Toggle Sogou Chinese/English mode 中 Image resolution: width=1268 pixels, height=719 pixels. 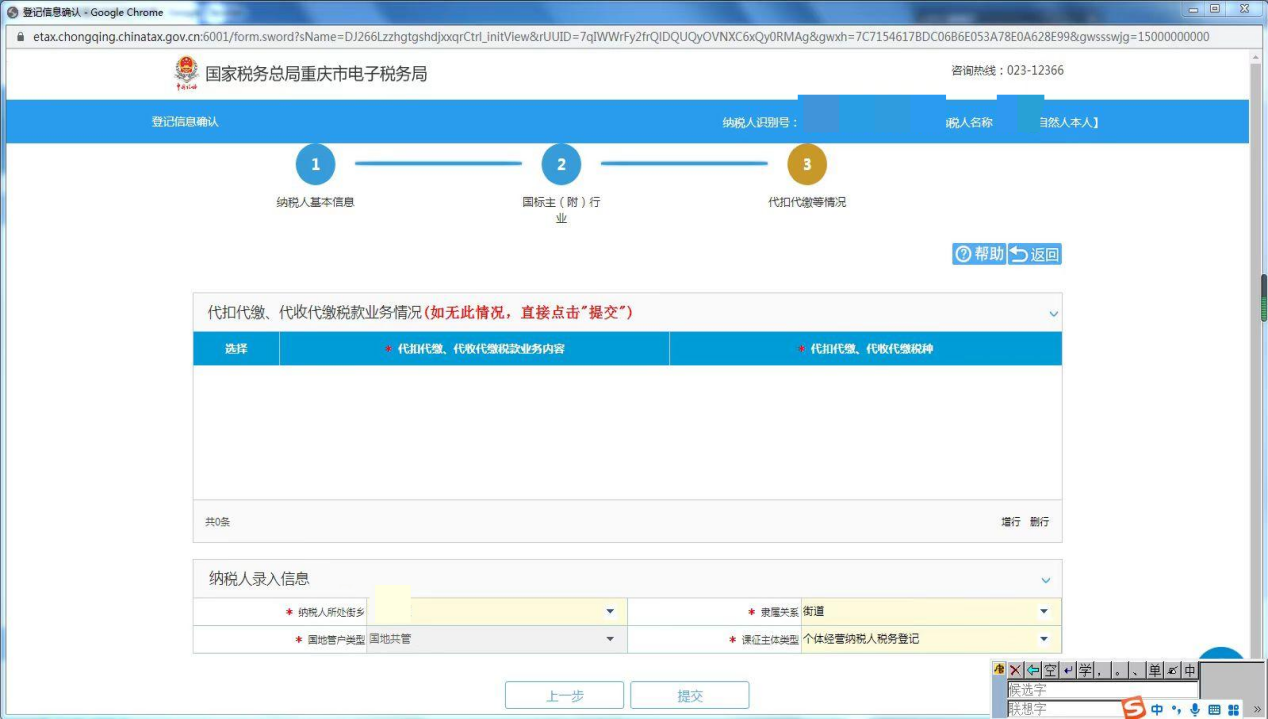coord(1157,710)
